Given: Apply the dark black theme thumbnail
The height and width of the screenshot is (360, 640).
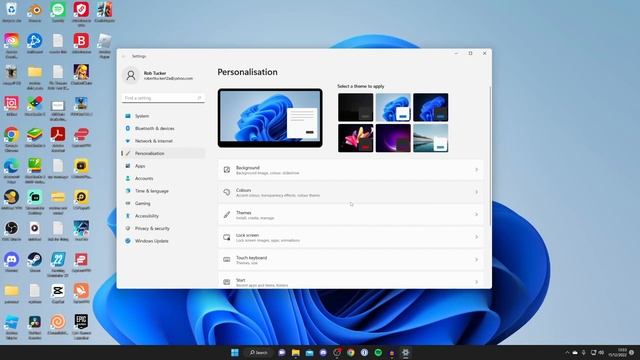Looking at the screenshot, I should 356,107.
